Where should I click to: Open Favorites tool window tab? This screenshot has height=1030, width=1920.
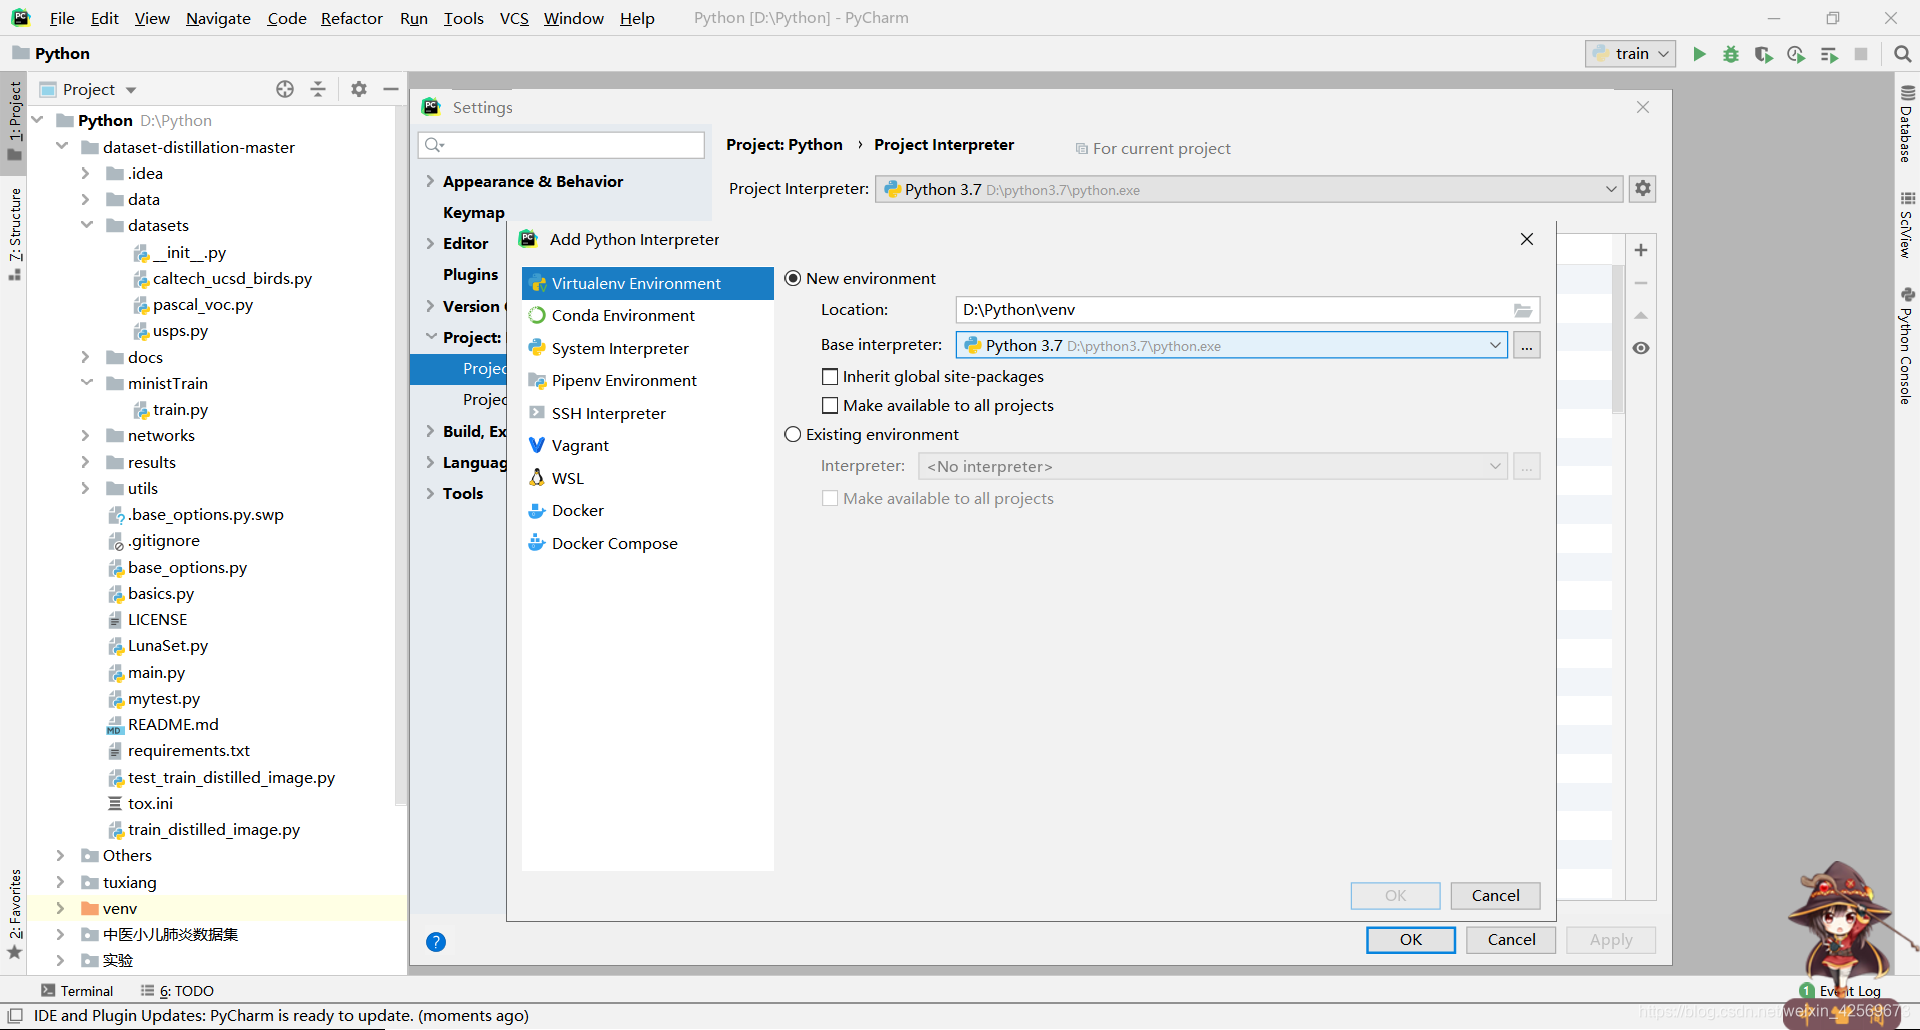(14, 913)
